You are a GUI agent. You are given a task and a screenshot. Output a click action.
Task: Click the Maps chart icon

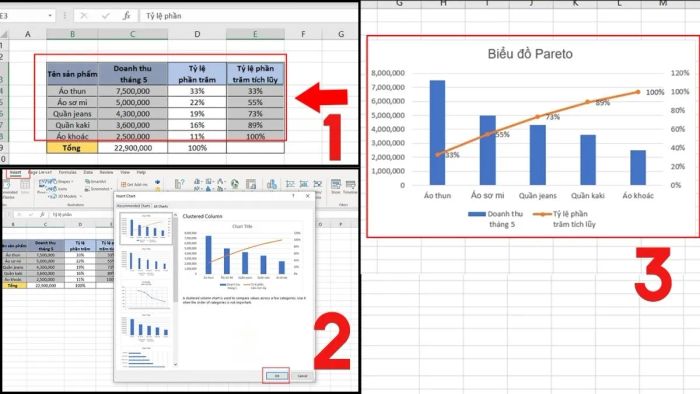point(234,183)
